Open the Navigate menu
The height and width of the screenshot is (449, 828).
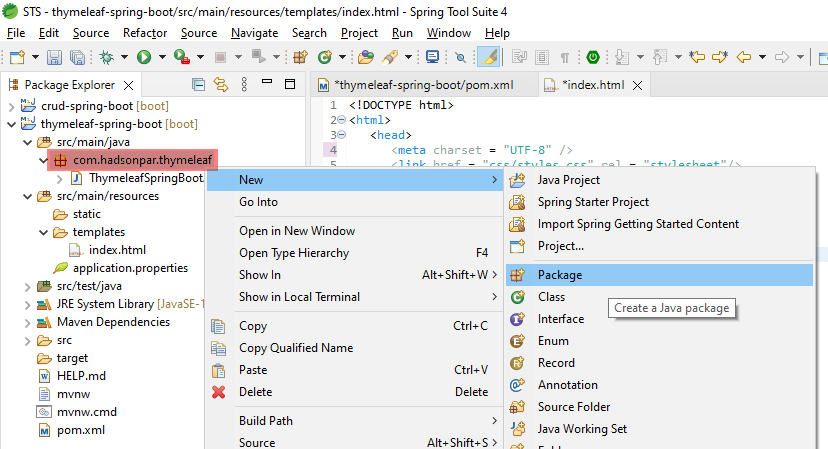pyautogui.click(x=255, y=33)
